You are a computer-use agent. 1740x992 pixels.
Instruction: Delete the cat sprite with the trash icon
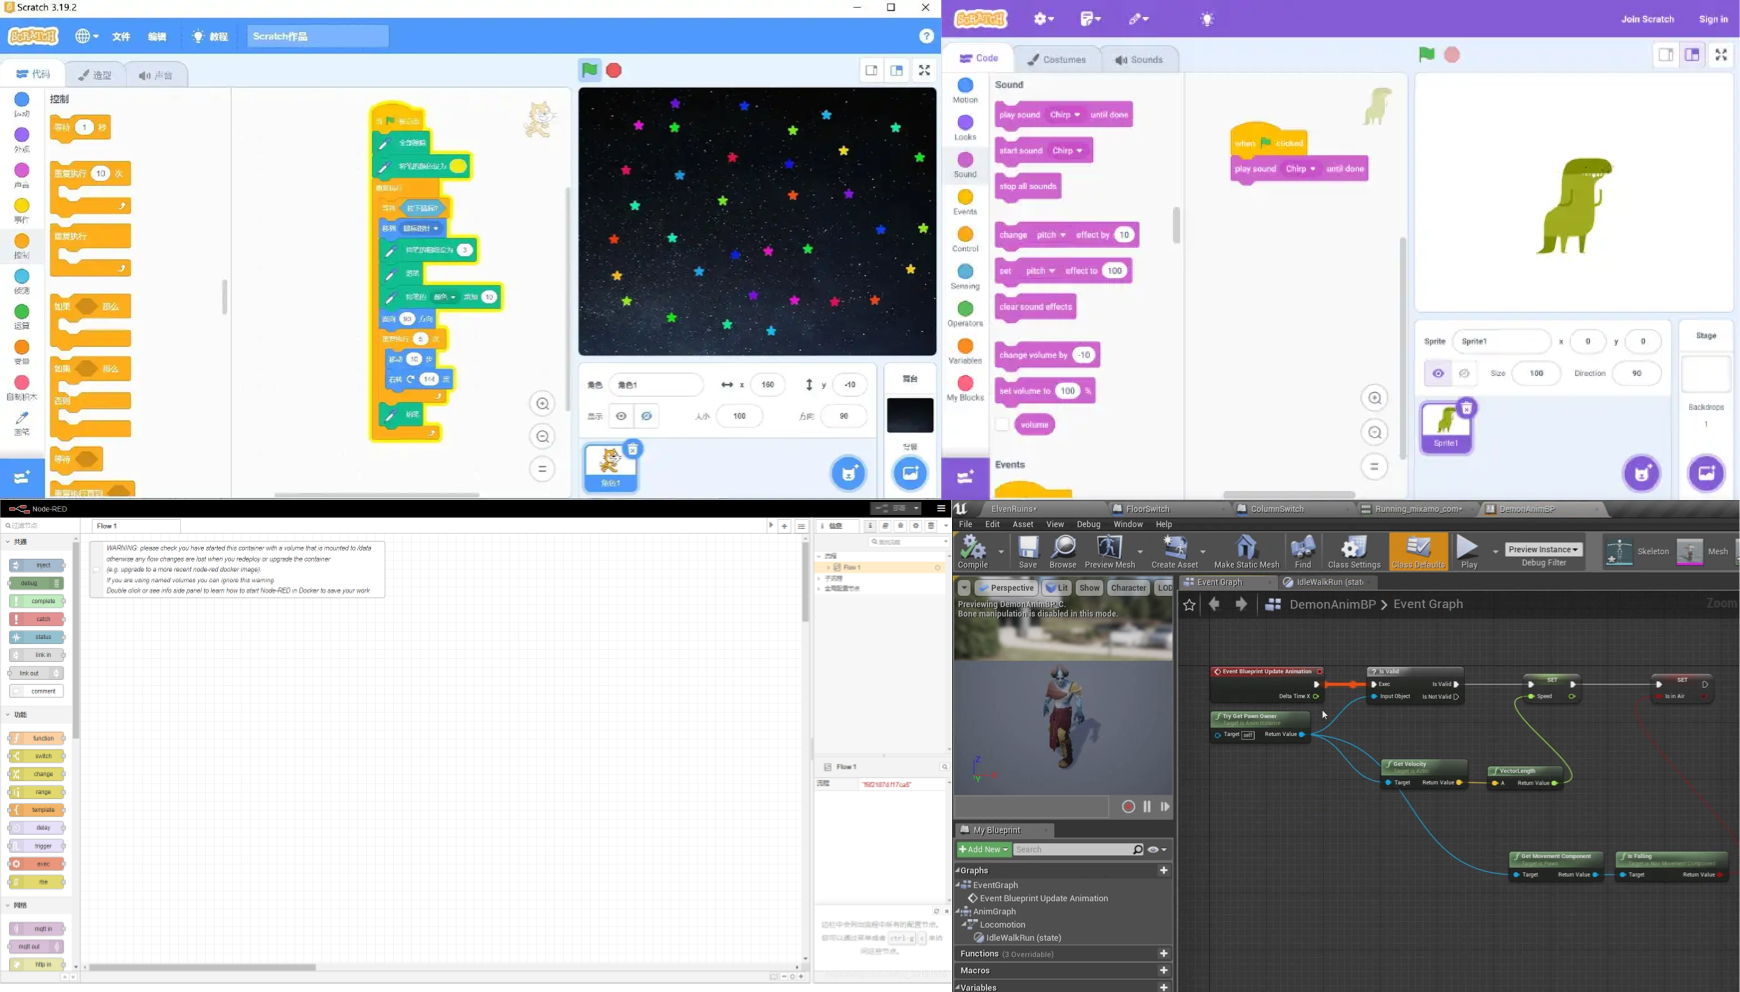click(x=632, y=449)
